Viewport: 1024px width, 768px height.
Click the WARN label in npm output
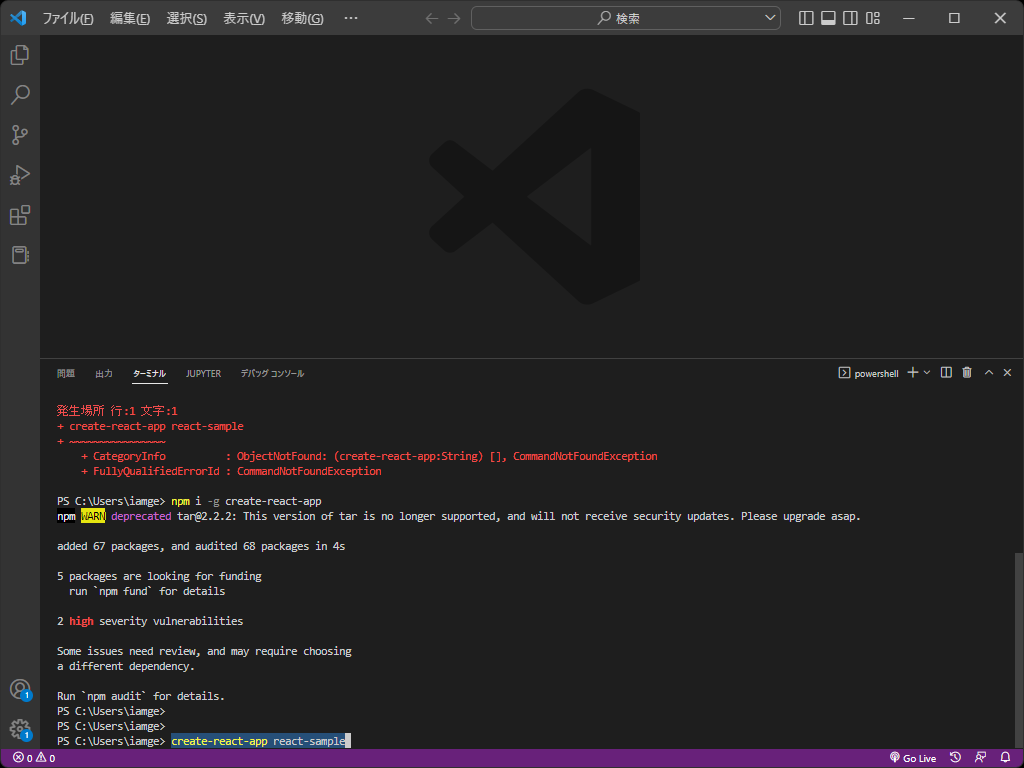(x=93, y=517)
